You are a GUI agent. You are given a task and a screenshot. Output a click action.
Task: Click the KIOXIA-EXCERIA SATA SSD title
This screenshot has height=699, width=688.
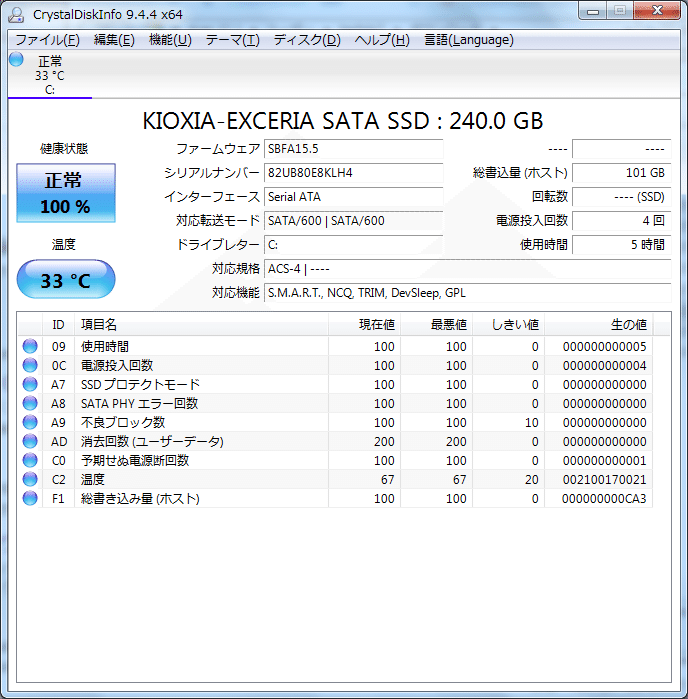pyautogui.click(x=342, y=121)
